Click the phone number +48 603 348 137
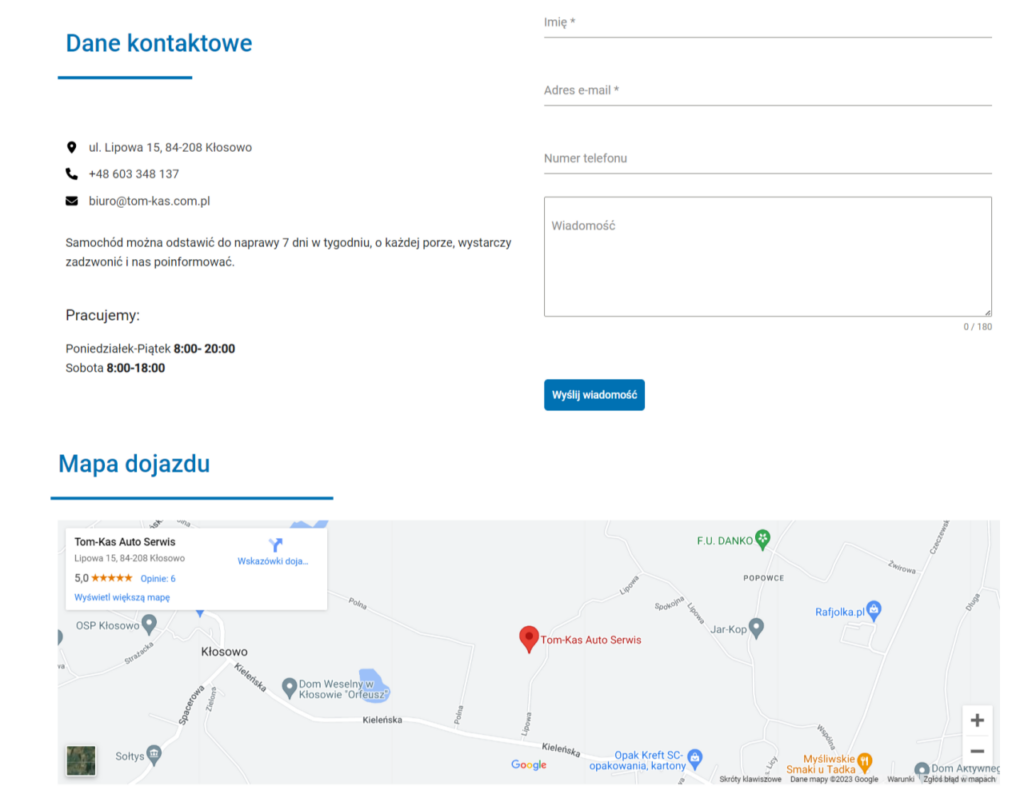The width and height of the screenshot is (1024, 802). (x=134, y=174)
